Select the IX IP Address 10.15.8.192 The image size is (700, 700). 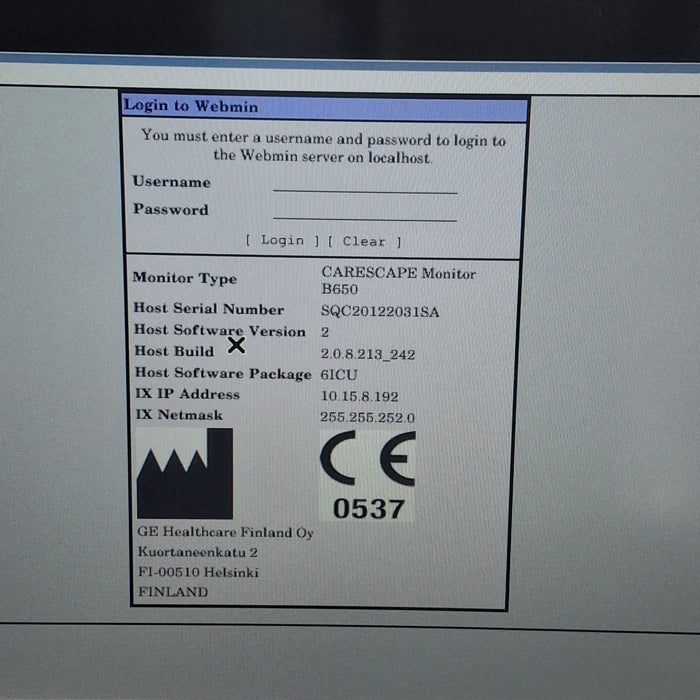click(x=358, y=396)
